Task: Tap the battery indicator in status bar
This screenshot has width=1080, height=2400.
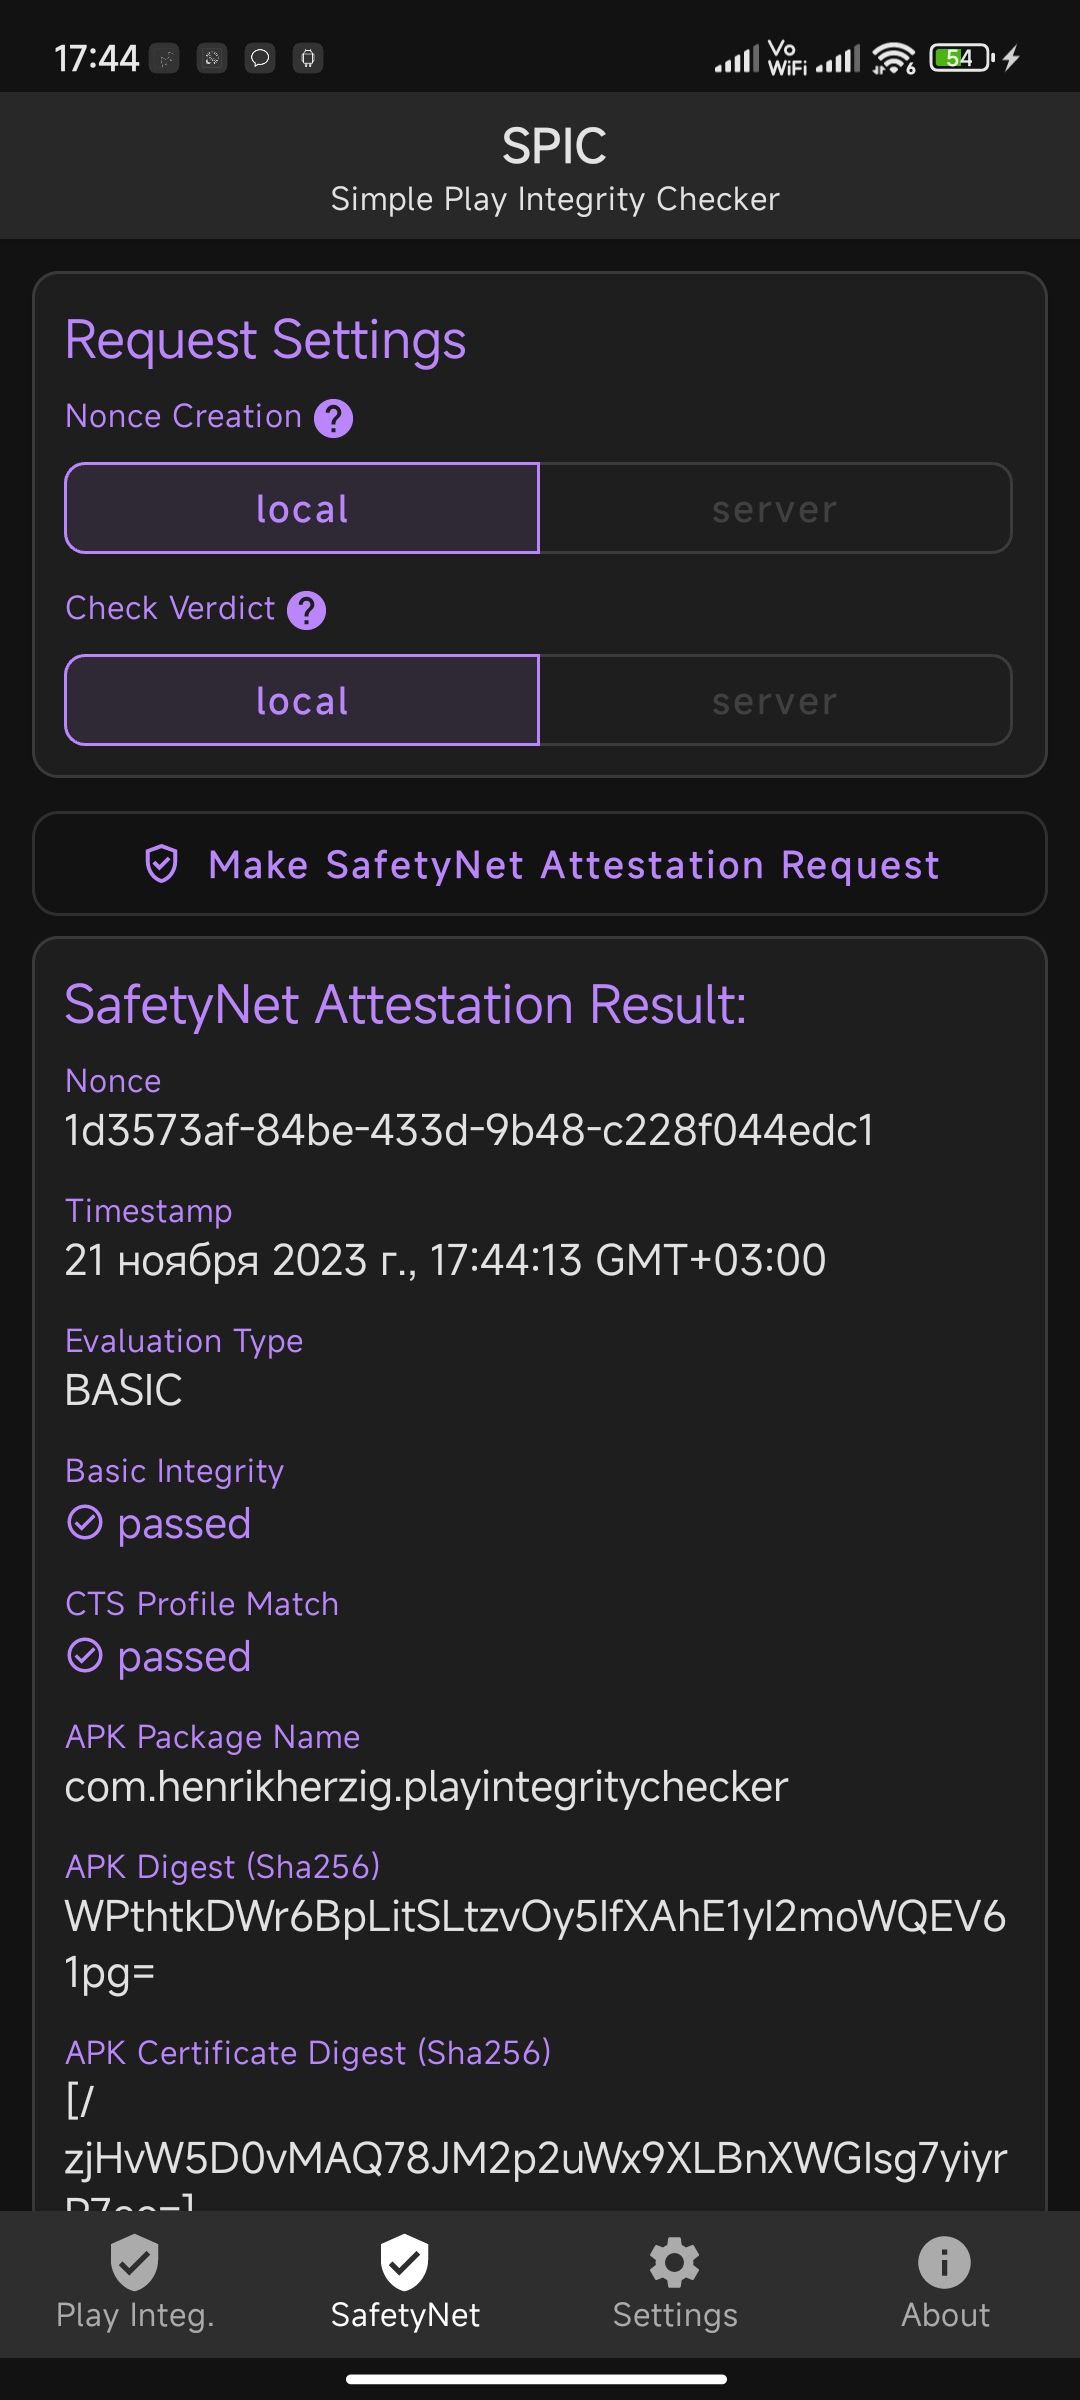Action: (x=961, y=58)
